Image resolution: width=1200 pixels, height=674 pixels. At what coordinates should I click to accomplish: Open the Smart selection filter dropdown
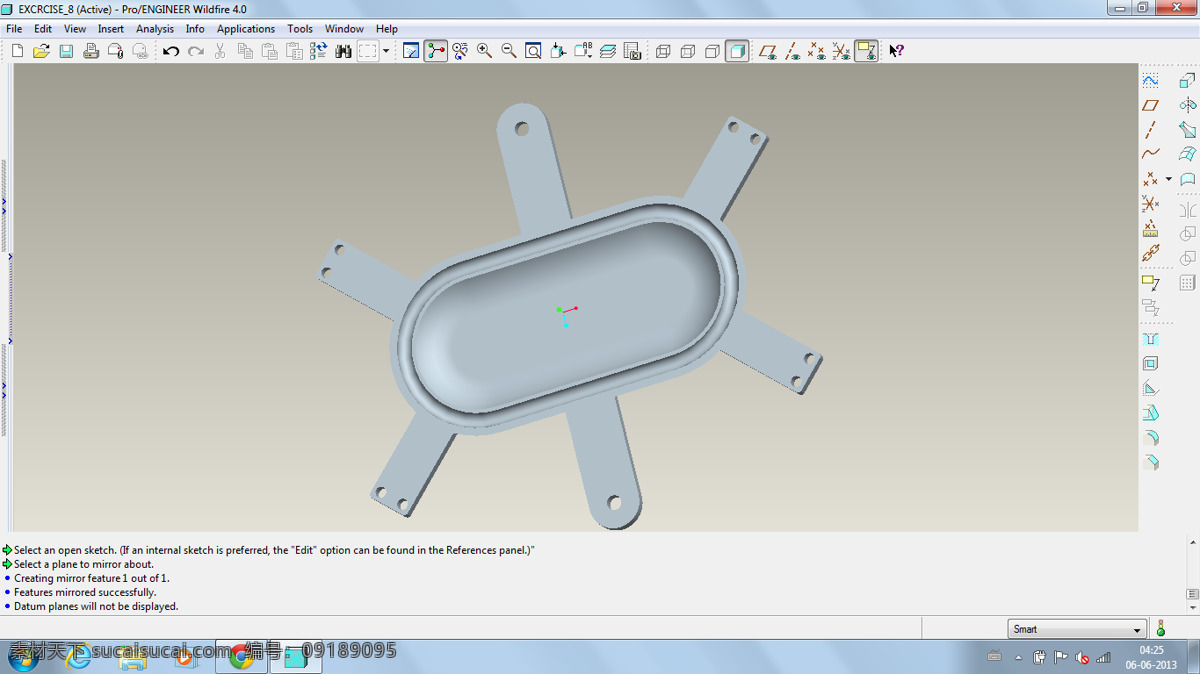pos(1076,629)
